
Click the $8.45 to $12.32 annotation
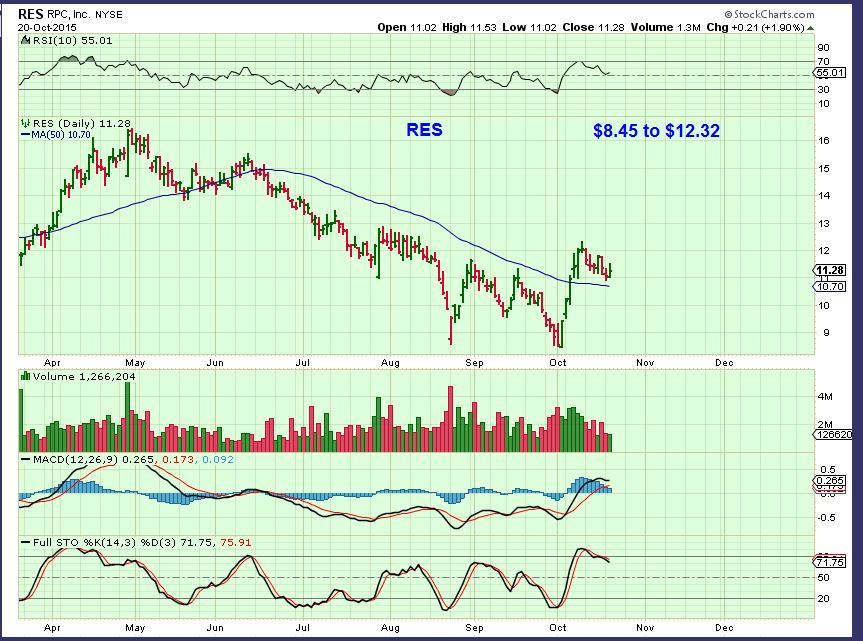656,131
